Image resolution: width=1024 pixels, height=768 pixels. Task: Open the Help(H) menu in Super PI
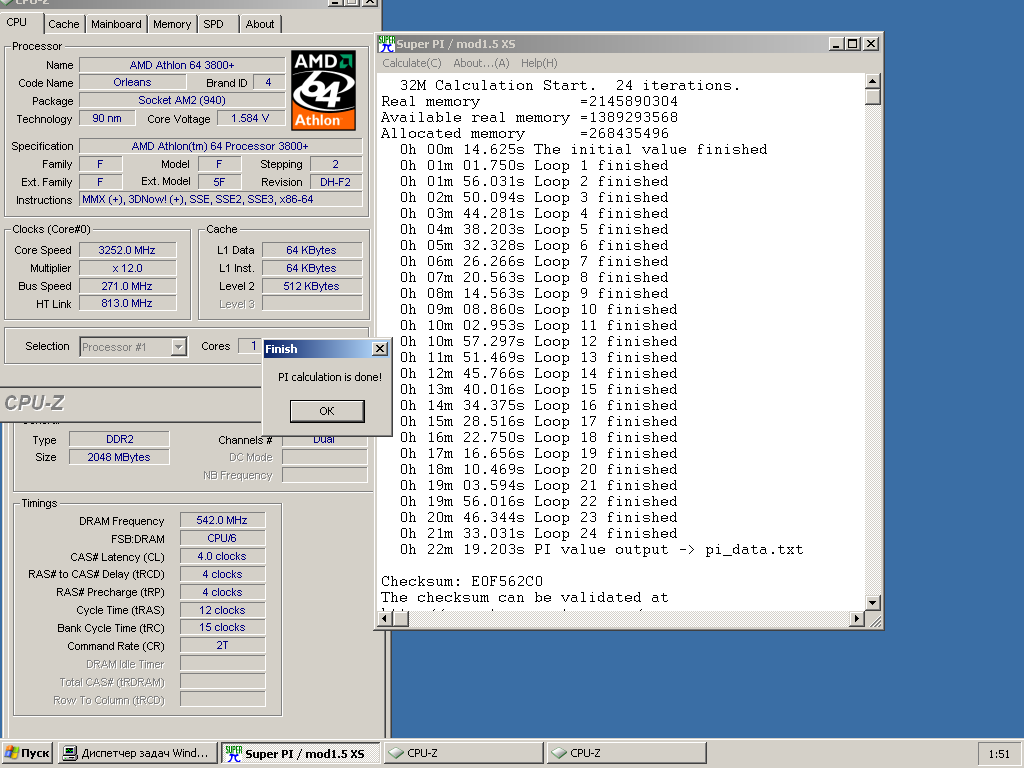539,63
